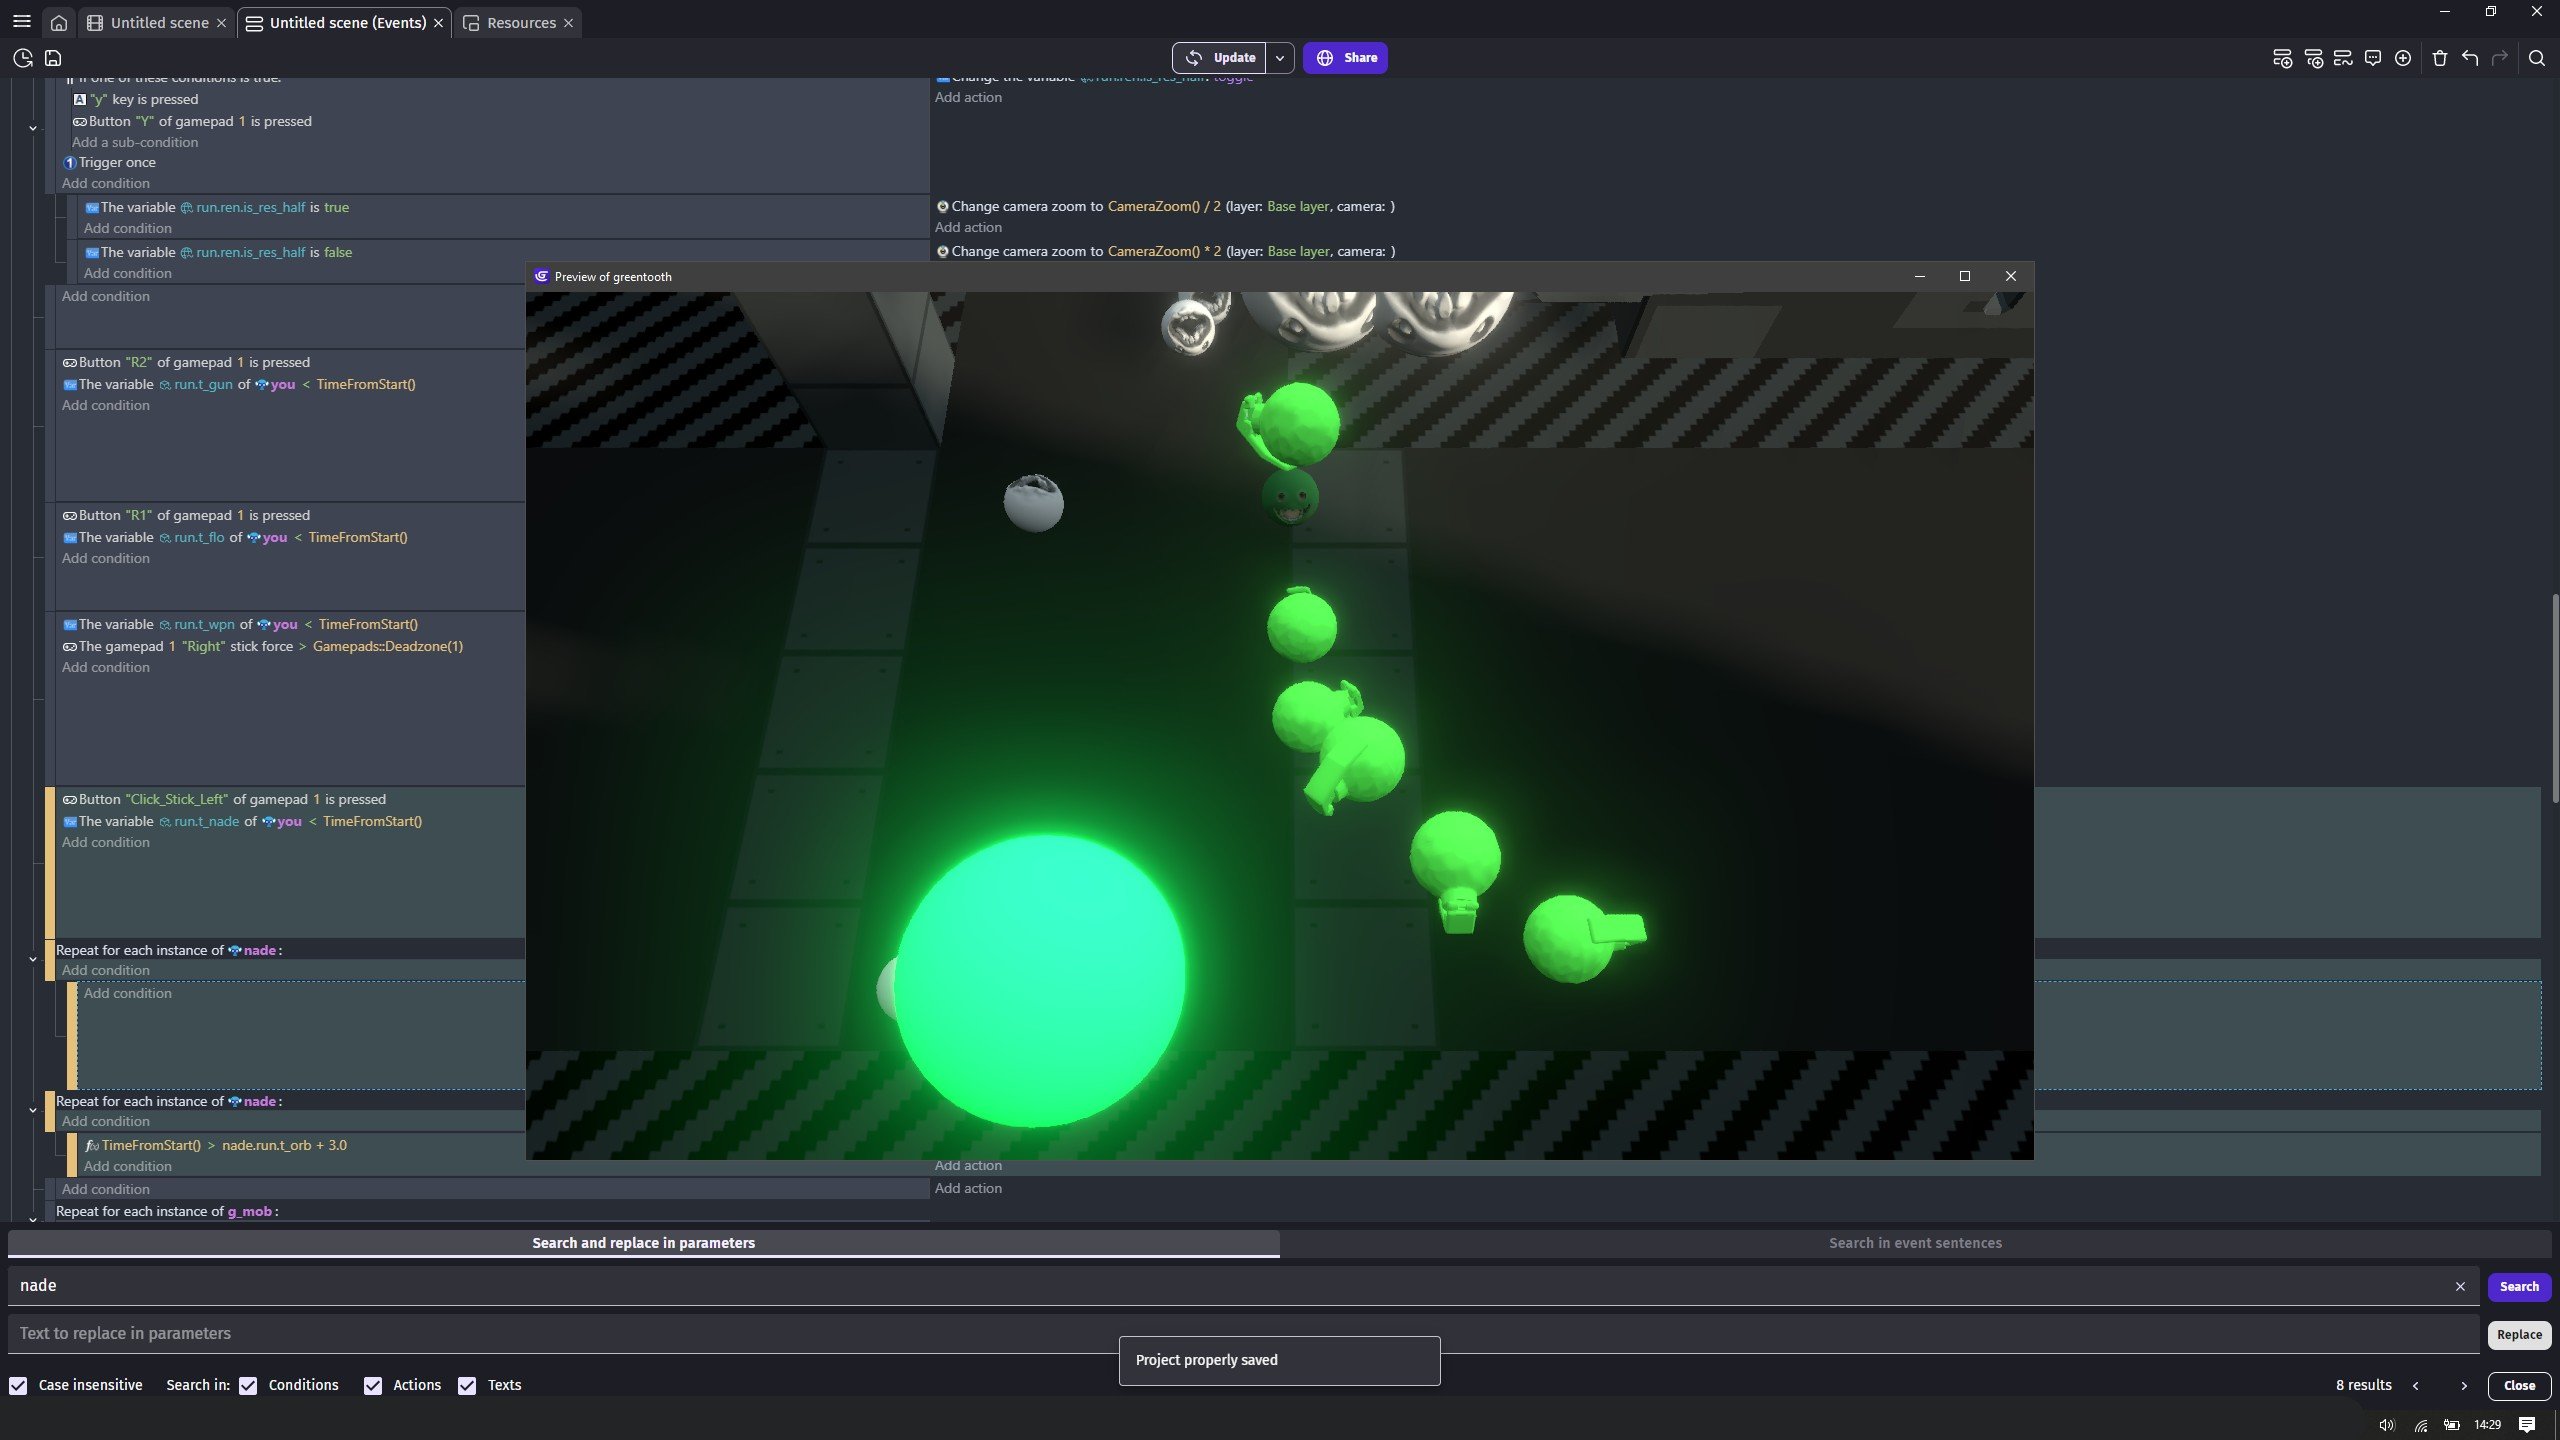This screenshot has width=2560, height=1440.
Task: Maximize the Preview of greentooth window
Action: (x=1964, y=276)
